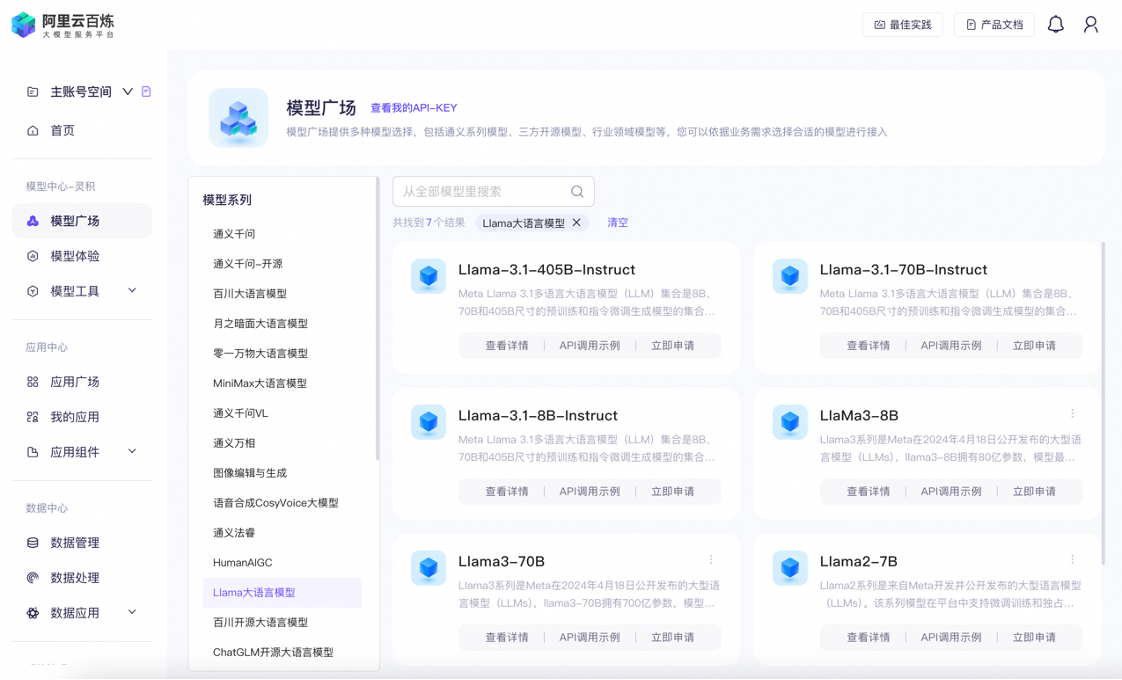Click 清空 to clear all filters
The height and width of the screenshot is (680, 1122).
point(617,223)
